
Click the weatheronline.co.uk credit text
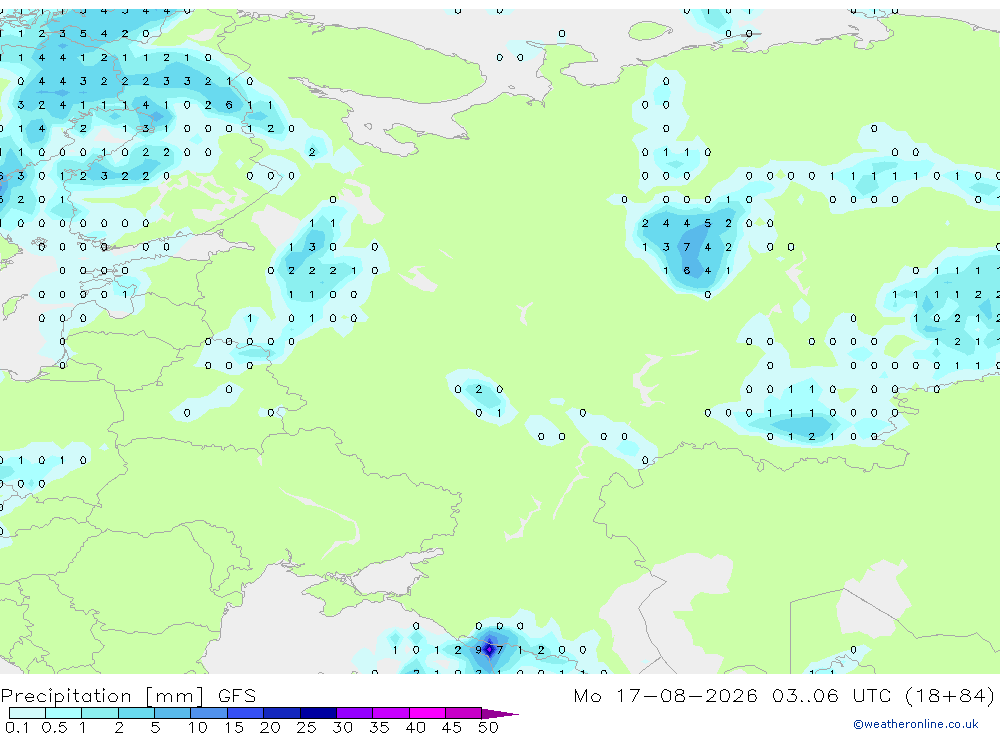point(916,724)
